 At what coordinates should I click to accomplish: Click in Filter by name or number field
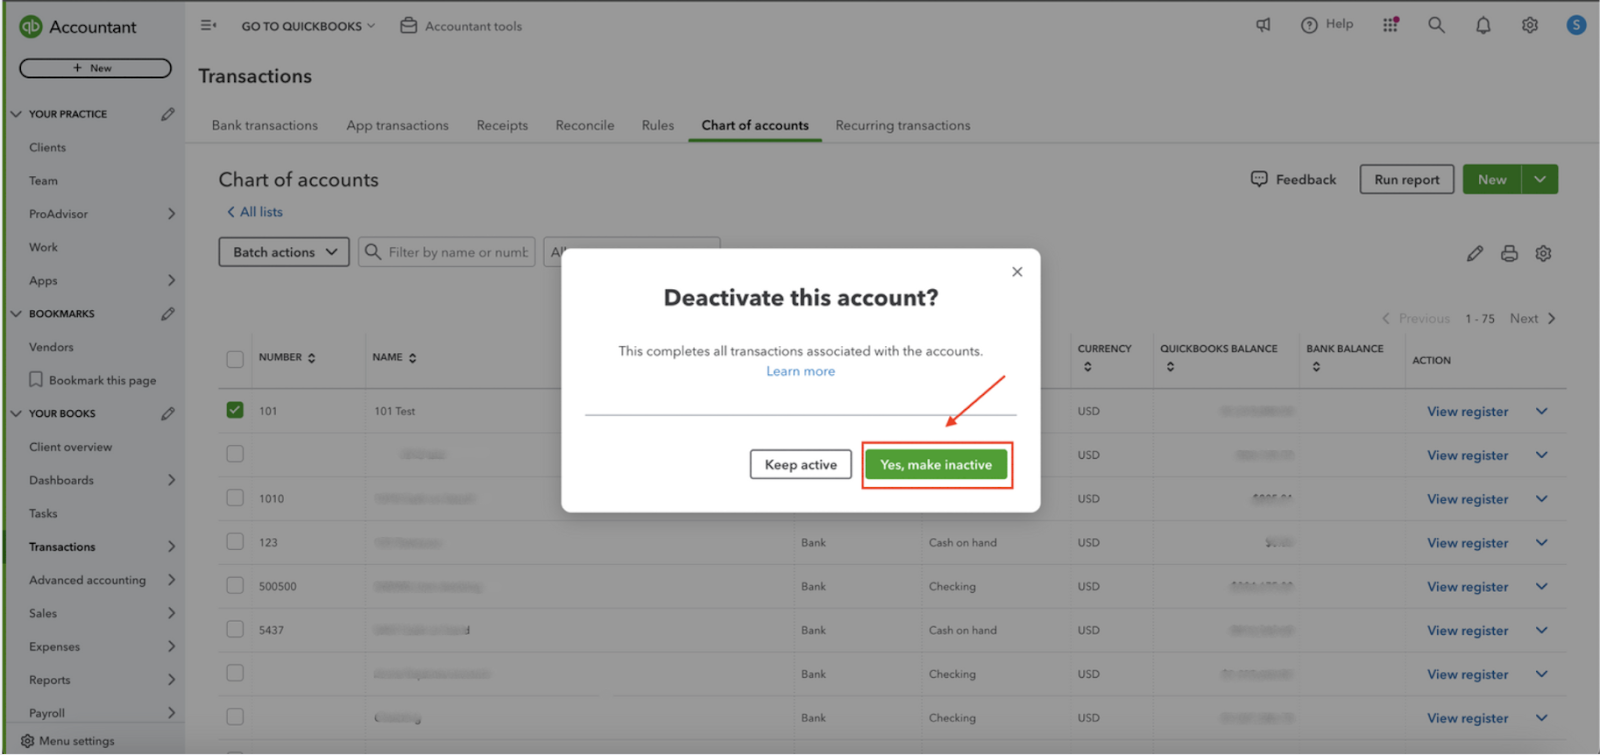click(x=447, y=252)
